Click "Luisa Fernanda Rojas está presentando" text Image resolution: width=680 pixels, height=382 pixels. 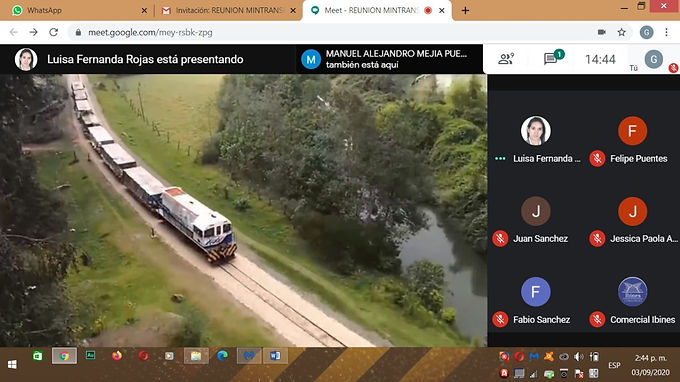145,59
